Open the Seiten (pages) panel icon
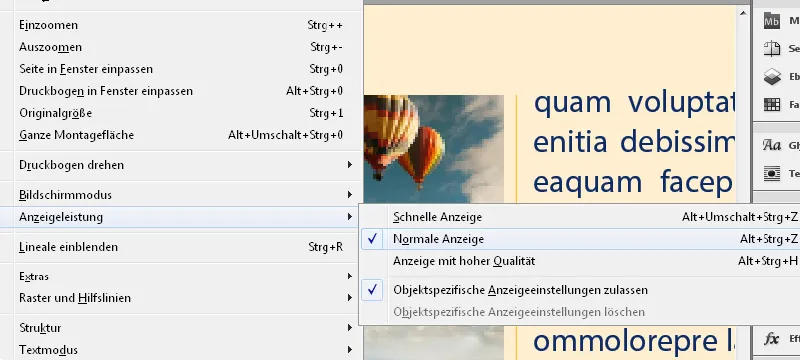This screenshot has width=800, height=360. click(771, 49)
